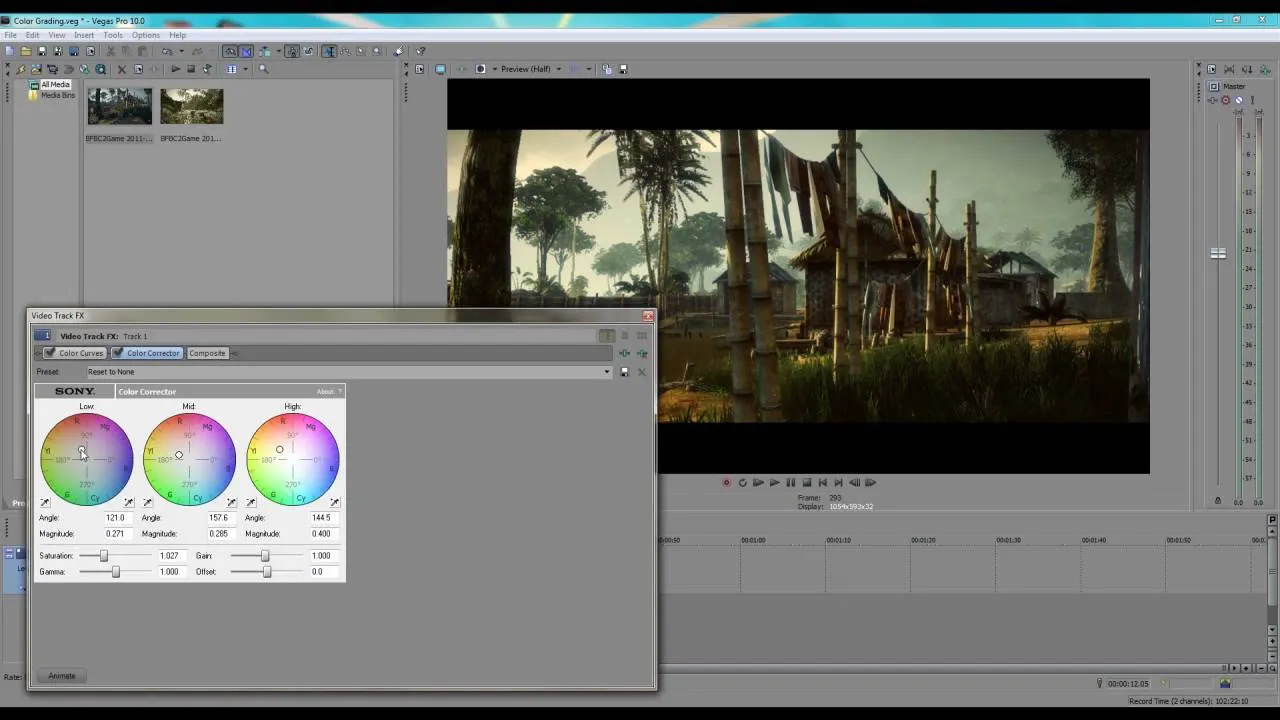Click the Offset slider handle
The image size is (1280, 720).
[x=267, y=572]
